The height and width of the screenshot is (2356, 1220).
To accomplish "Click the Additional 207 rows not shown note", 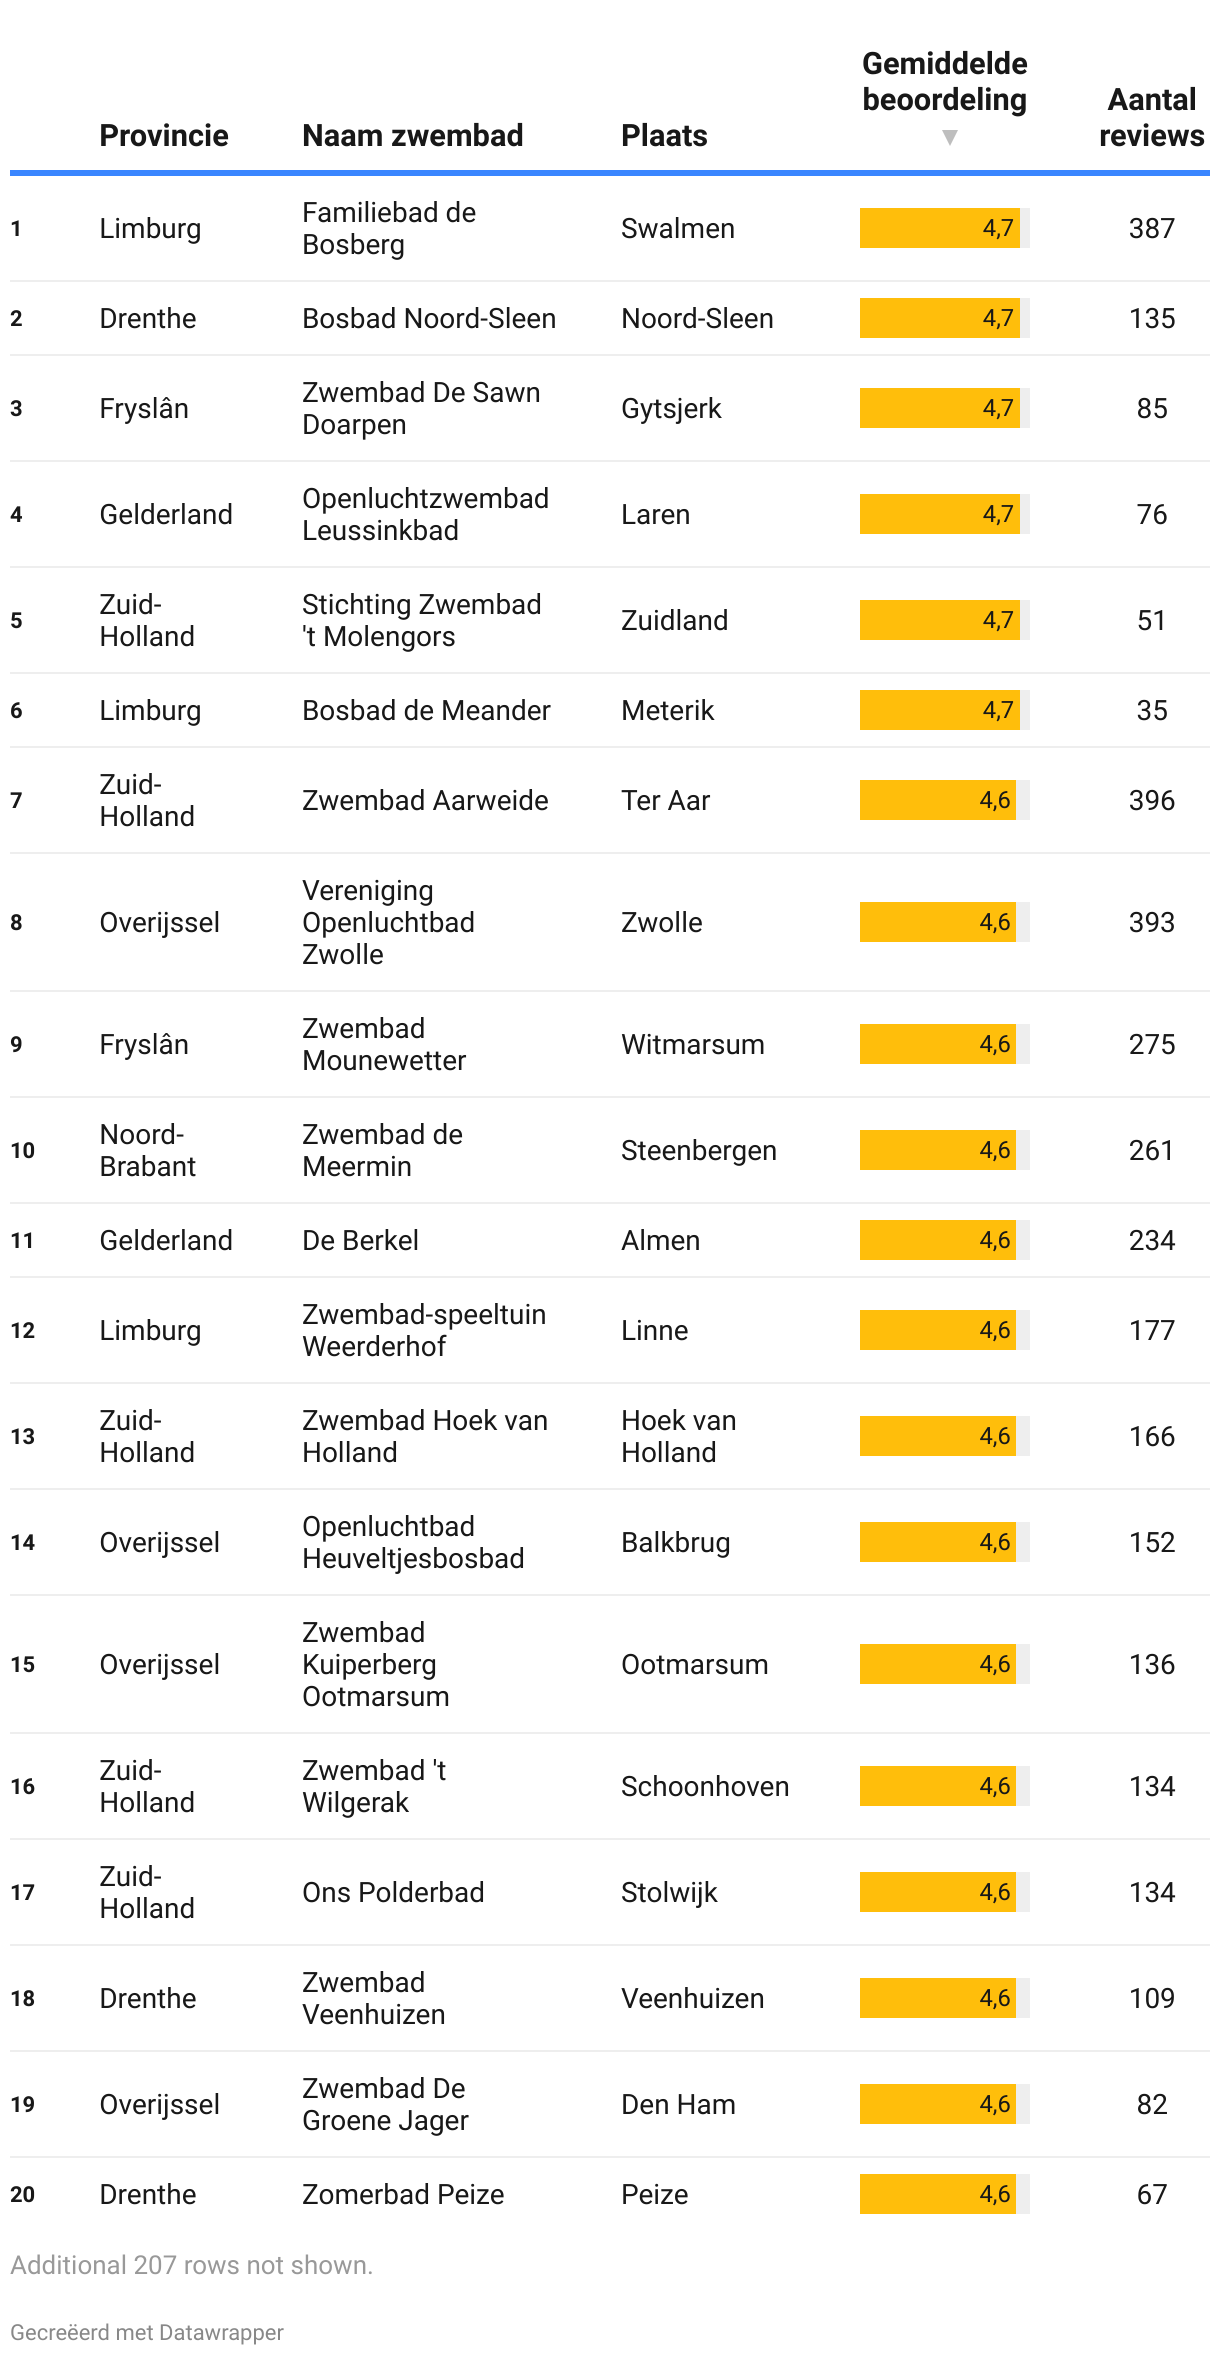I will click(x=191, y=2265).
